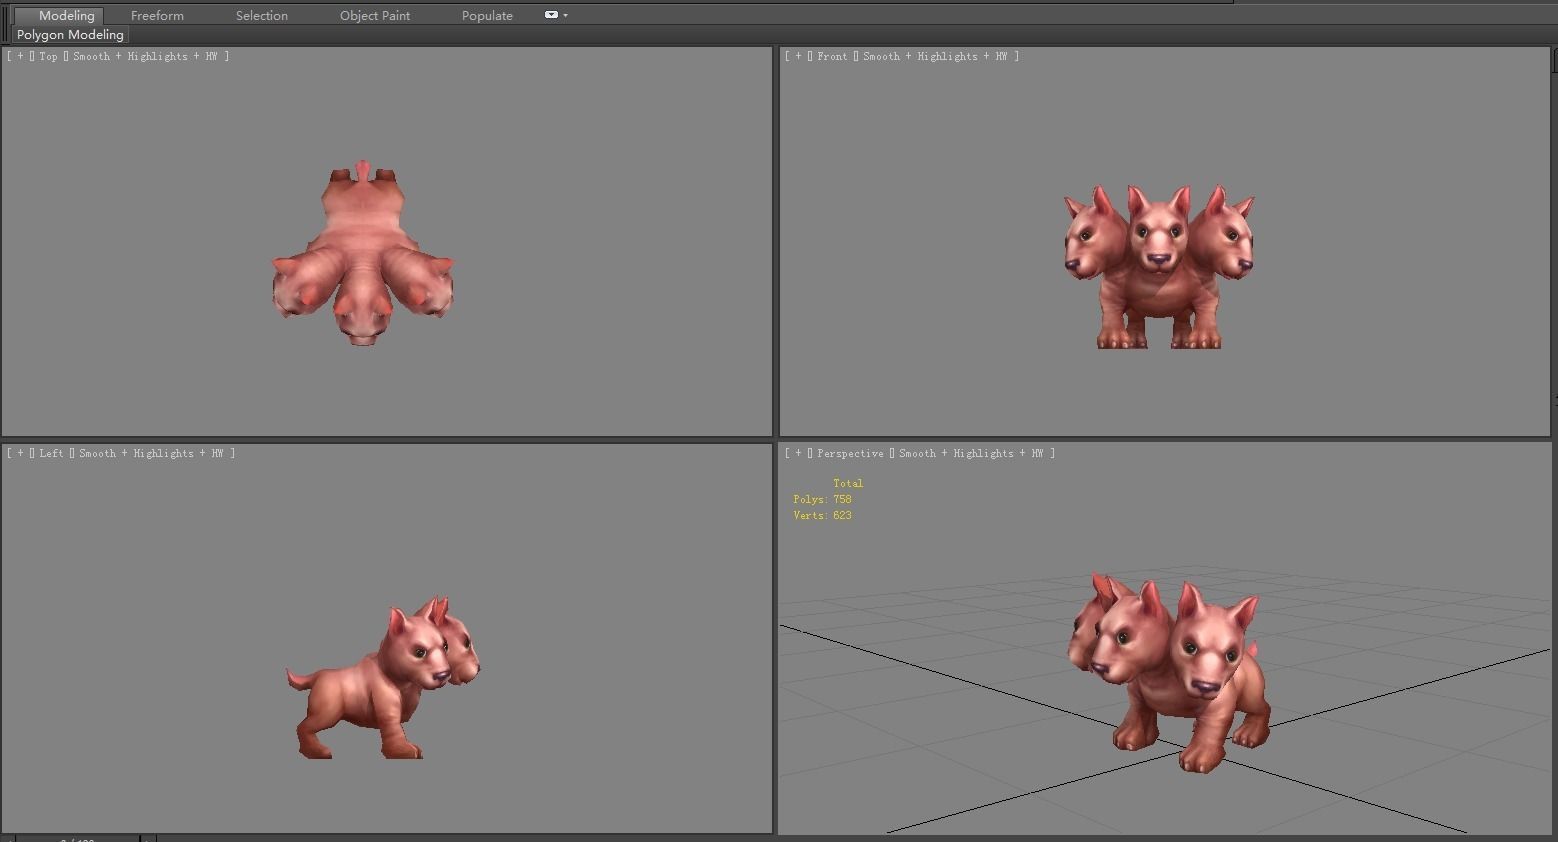This screenshot has height=842, width=1558.
Task: Open the Populate ribbon tab
Action: [x=487, y=15]
